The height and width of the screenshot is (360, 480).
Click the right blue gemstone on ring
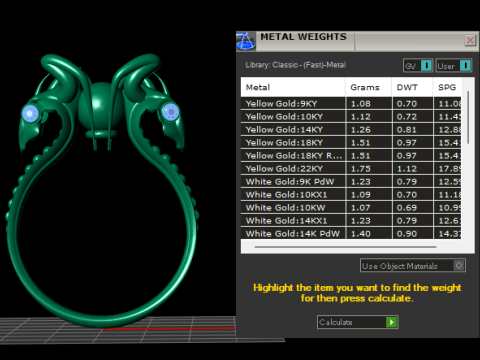tap(171, 112)
